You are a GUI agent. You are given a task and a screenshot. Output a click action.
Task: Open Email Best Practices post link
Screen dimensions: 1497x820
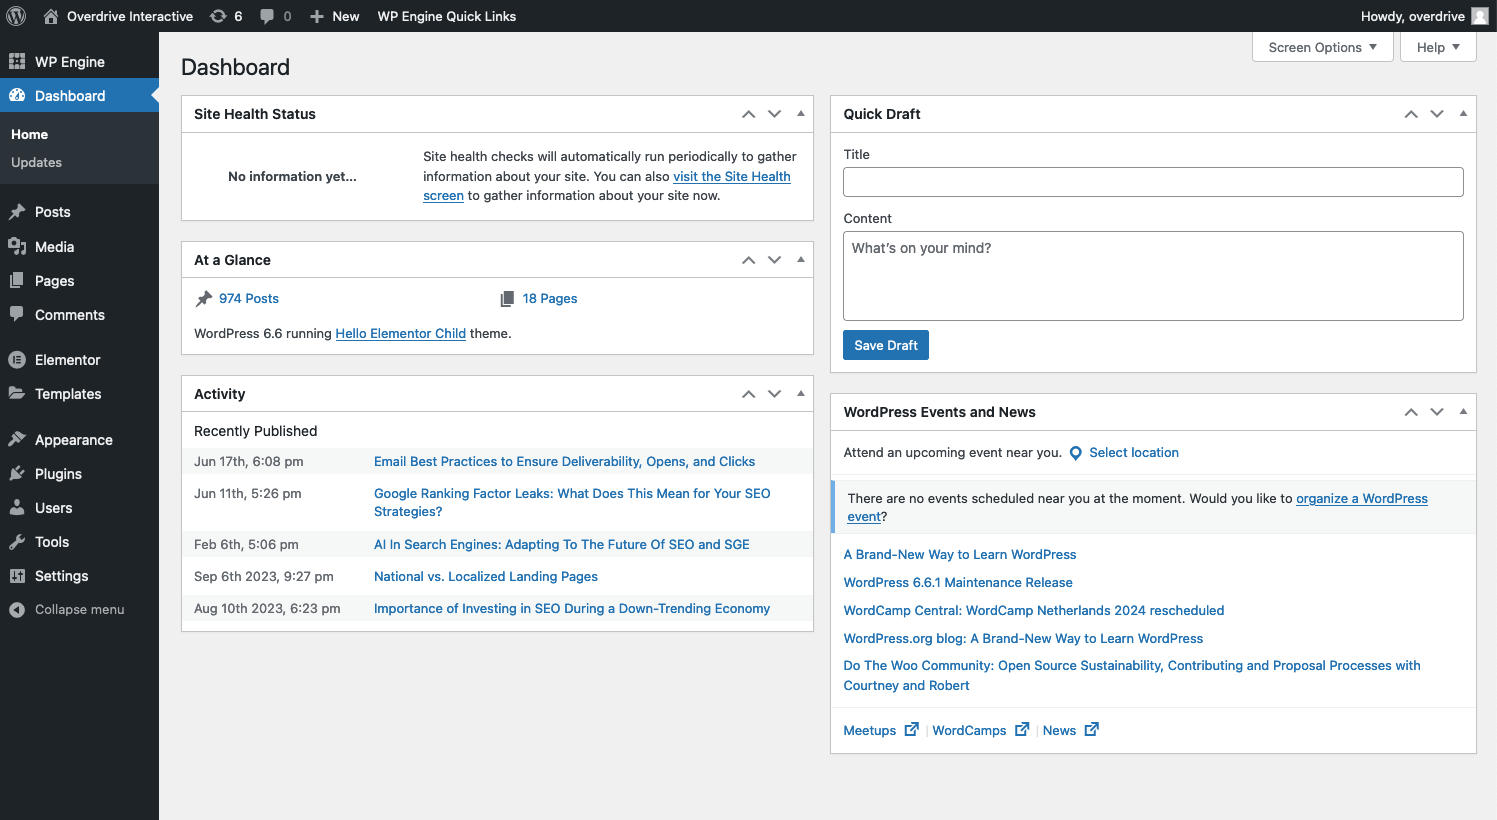click(565, 462)
